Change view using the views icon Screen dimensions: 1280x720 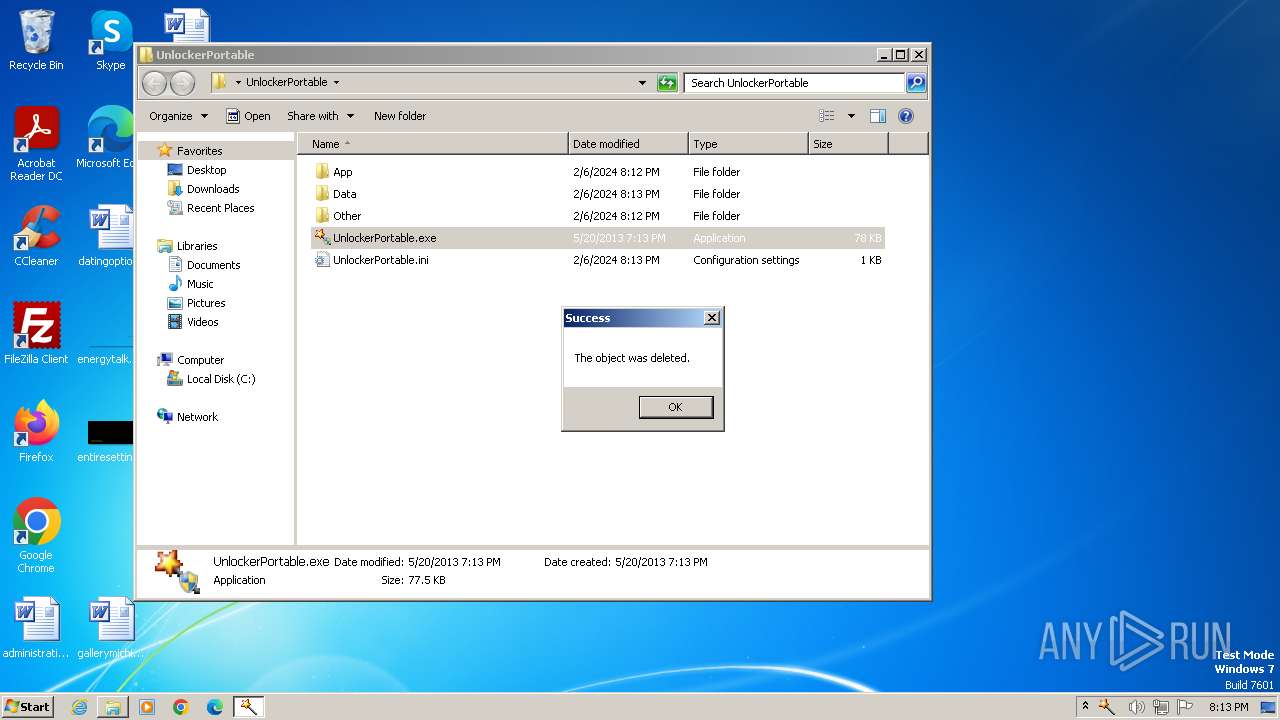click(x=826, y=116)
